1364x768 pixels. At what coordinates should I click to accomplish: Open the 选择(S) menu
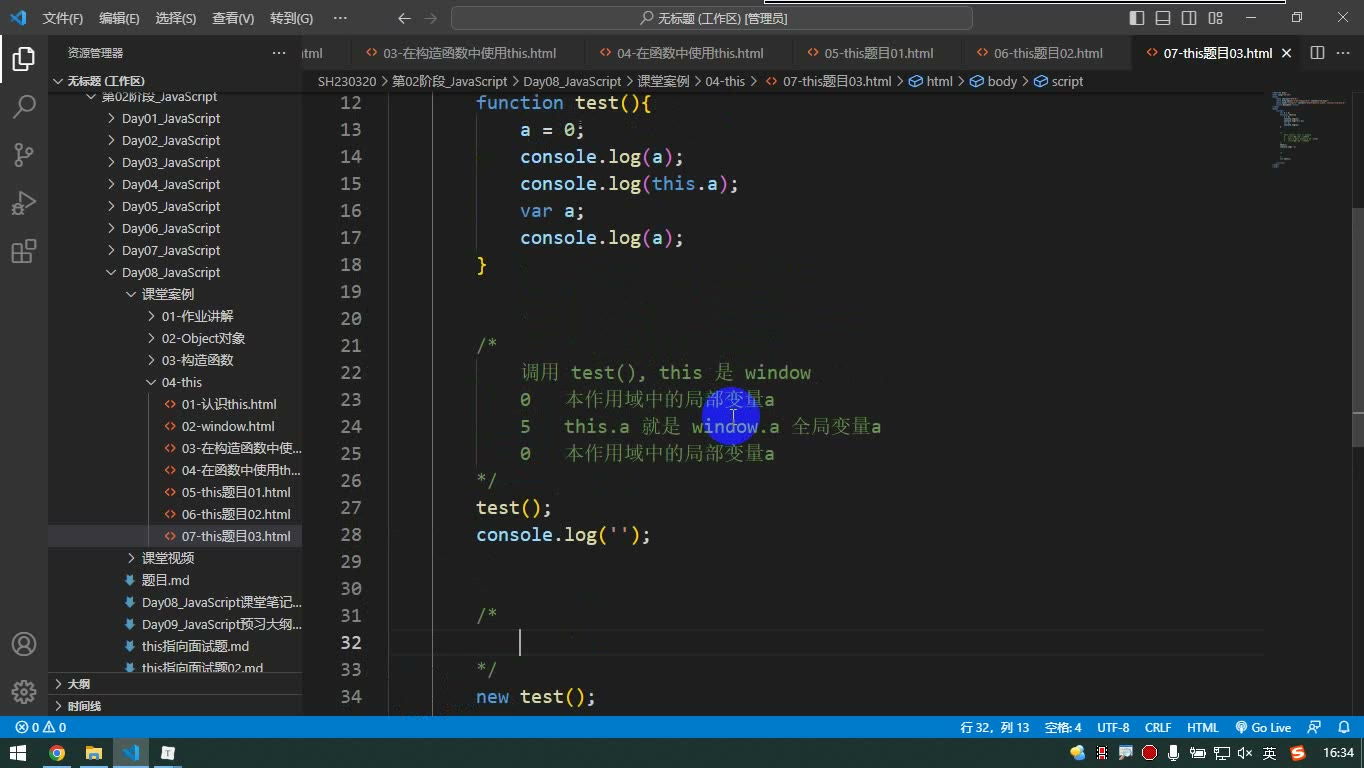pos(176,18)
